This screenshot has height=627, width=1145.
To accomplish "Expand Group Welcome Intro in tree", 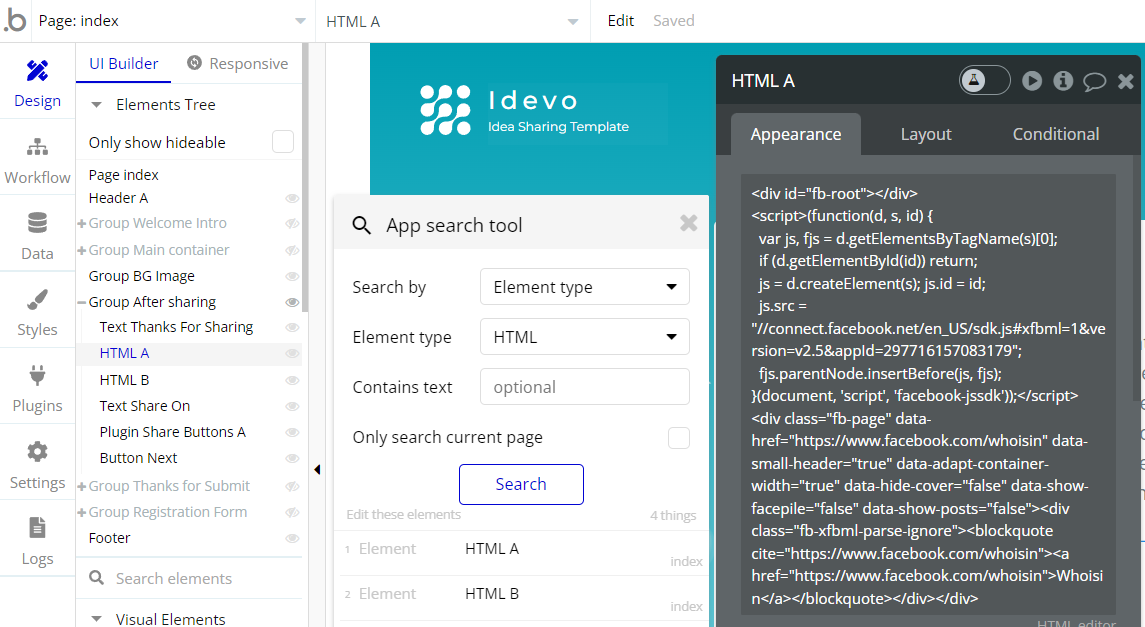I will click(82, 223).
